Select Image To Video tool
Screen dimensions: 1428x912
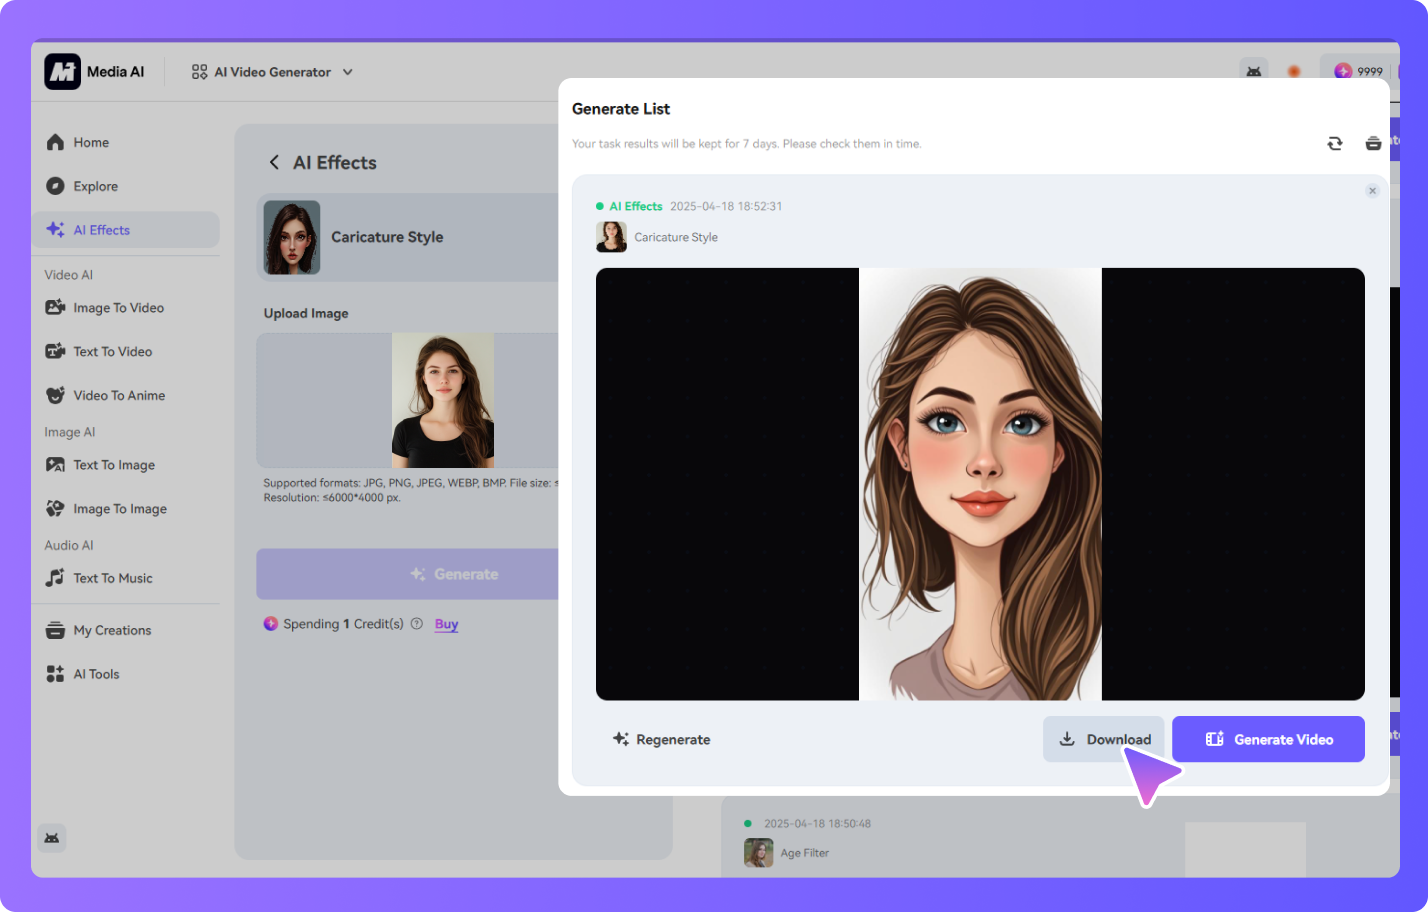pyautogui.click(x=117, y=308)
